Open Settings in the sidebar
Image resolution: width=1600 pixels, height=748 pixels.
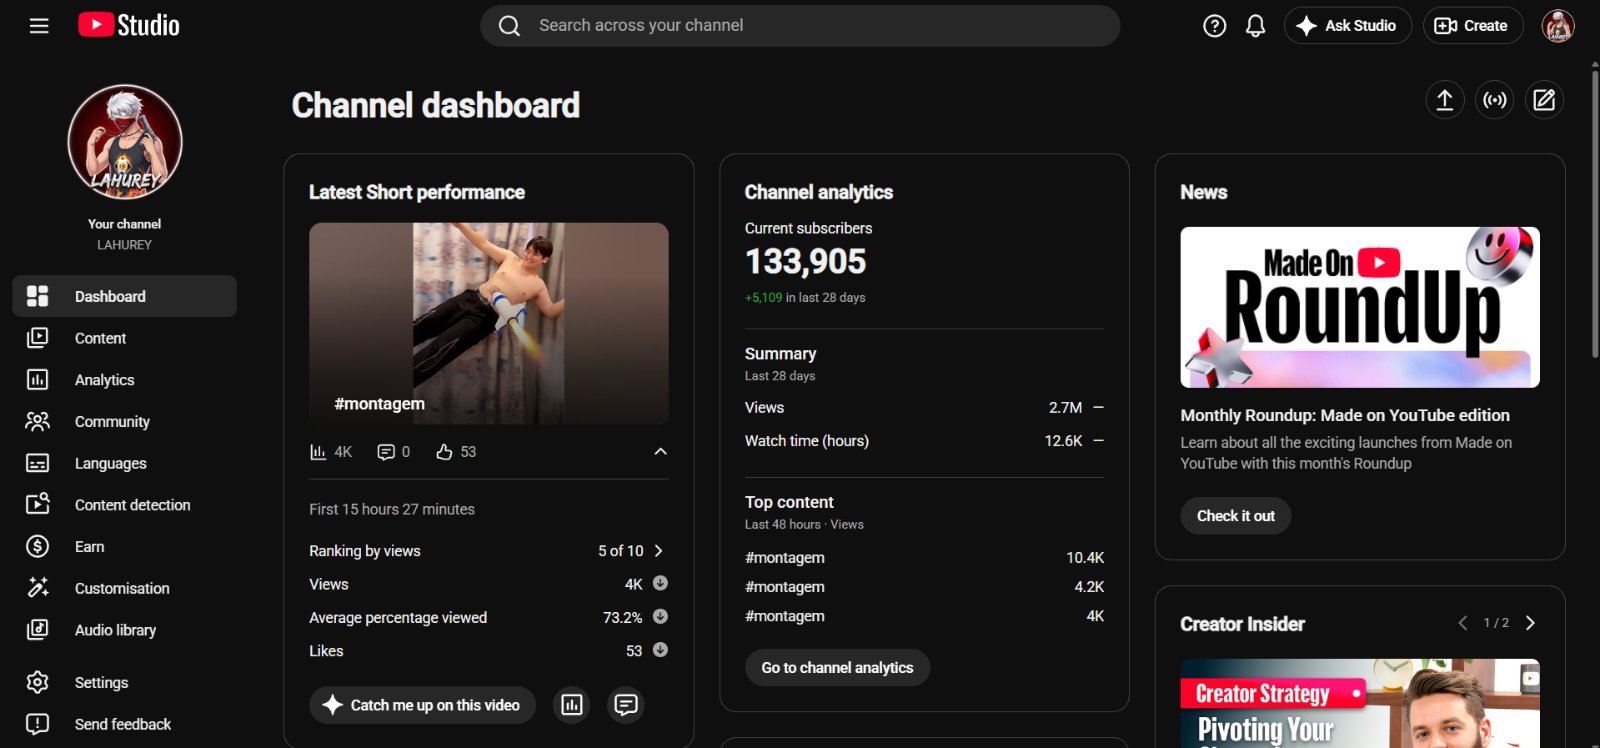[x=125, y=683]
